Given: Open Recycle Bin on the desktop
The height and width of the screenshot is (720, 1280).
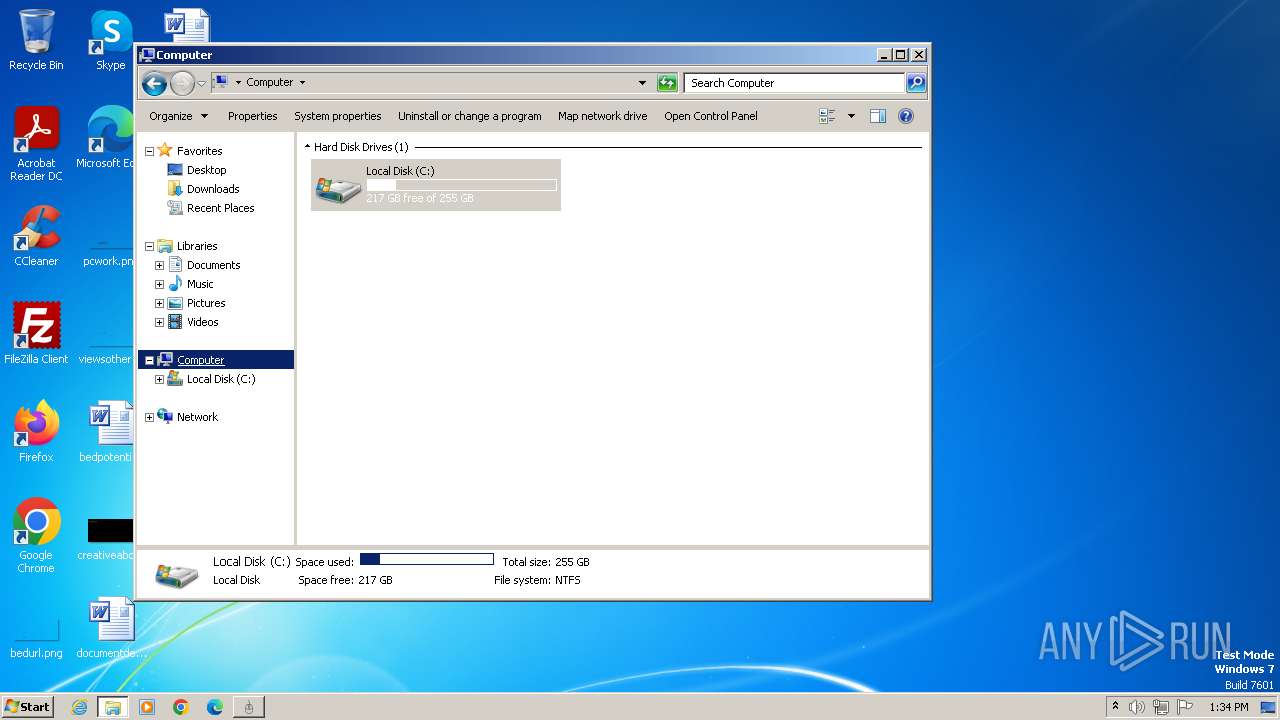Looking at the screenshot, I should click(36, 40).
